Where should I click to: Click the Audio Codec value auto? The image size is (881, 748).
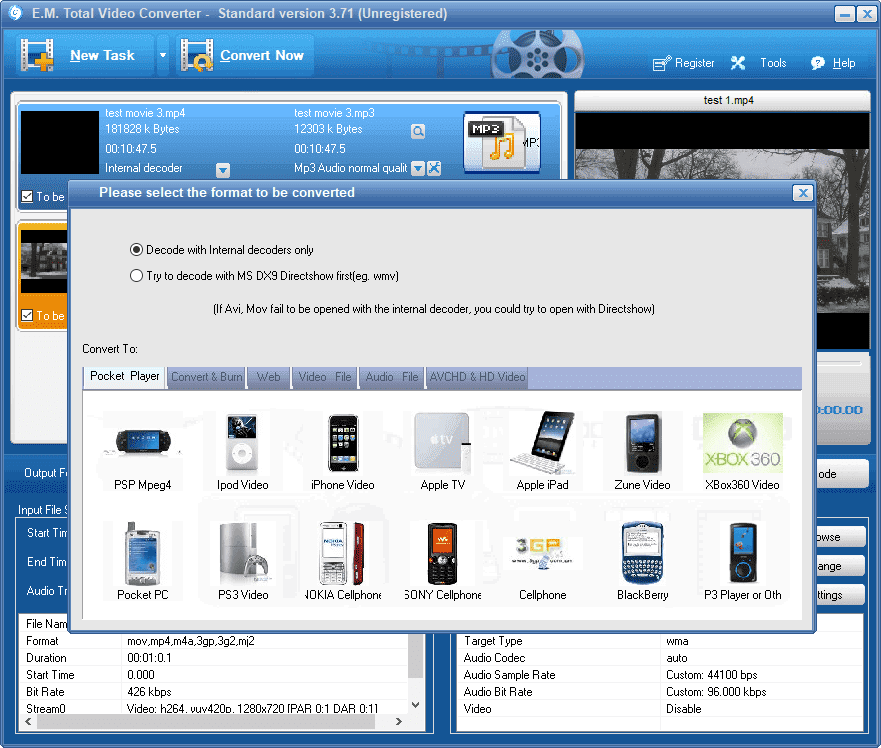pos(676,658)
